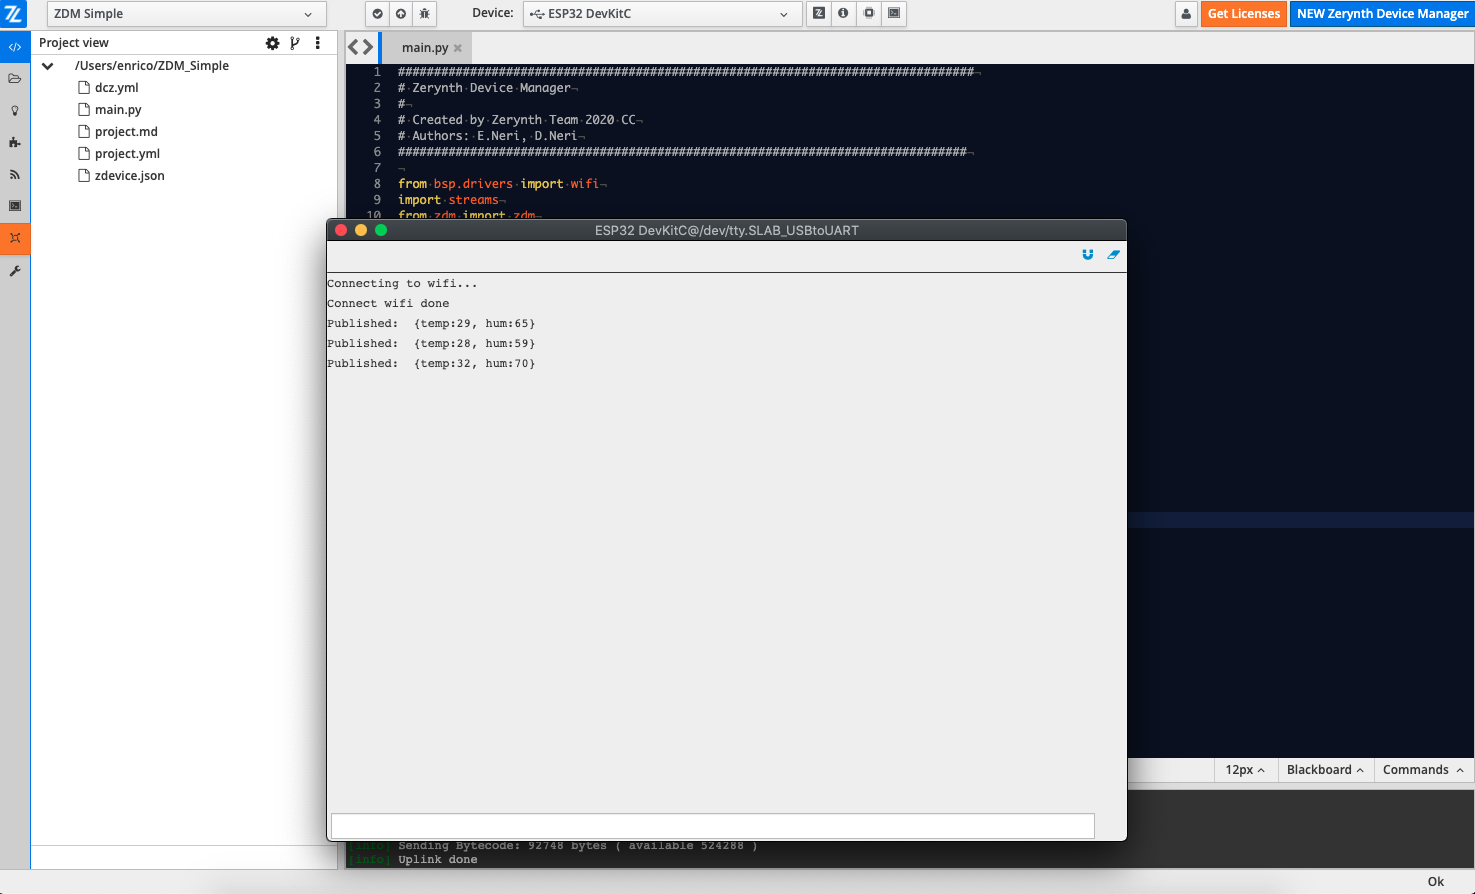The width and height of the screenshot is (1475, 894).
Task: Click the 'Connecting to wifi...' line
Action: (402, 284)
